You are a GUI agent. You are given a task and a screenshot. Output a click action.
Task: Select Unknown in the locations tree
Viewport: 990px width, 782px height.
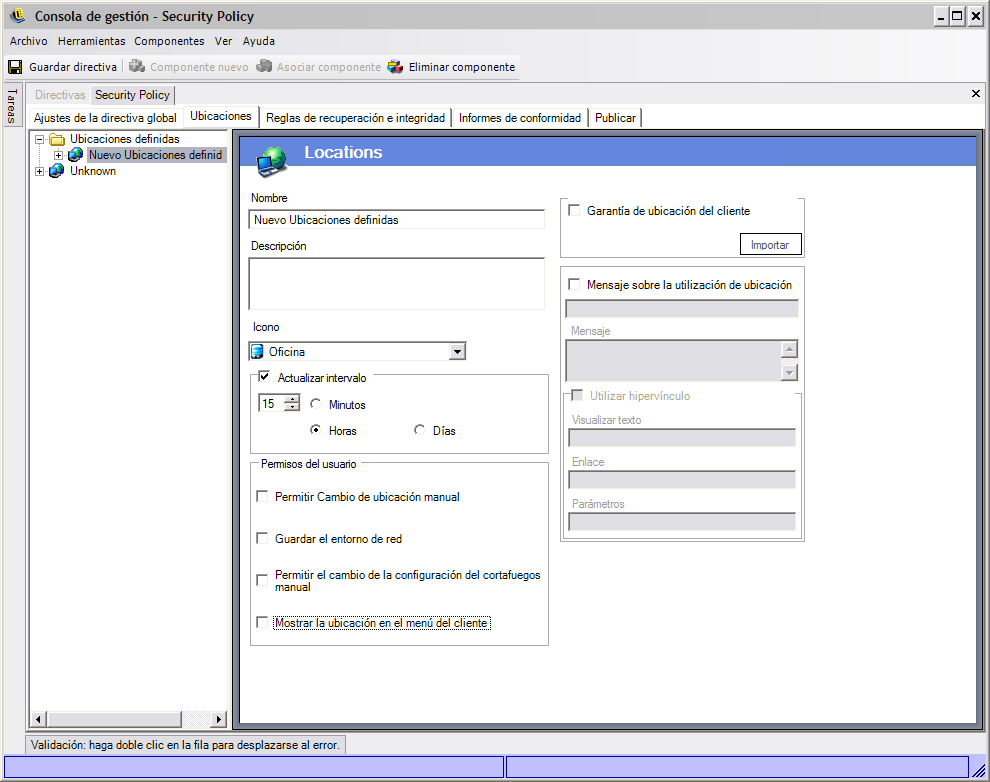coord(93,171)
